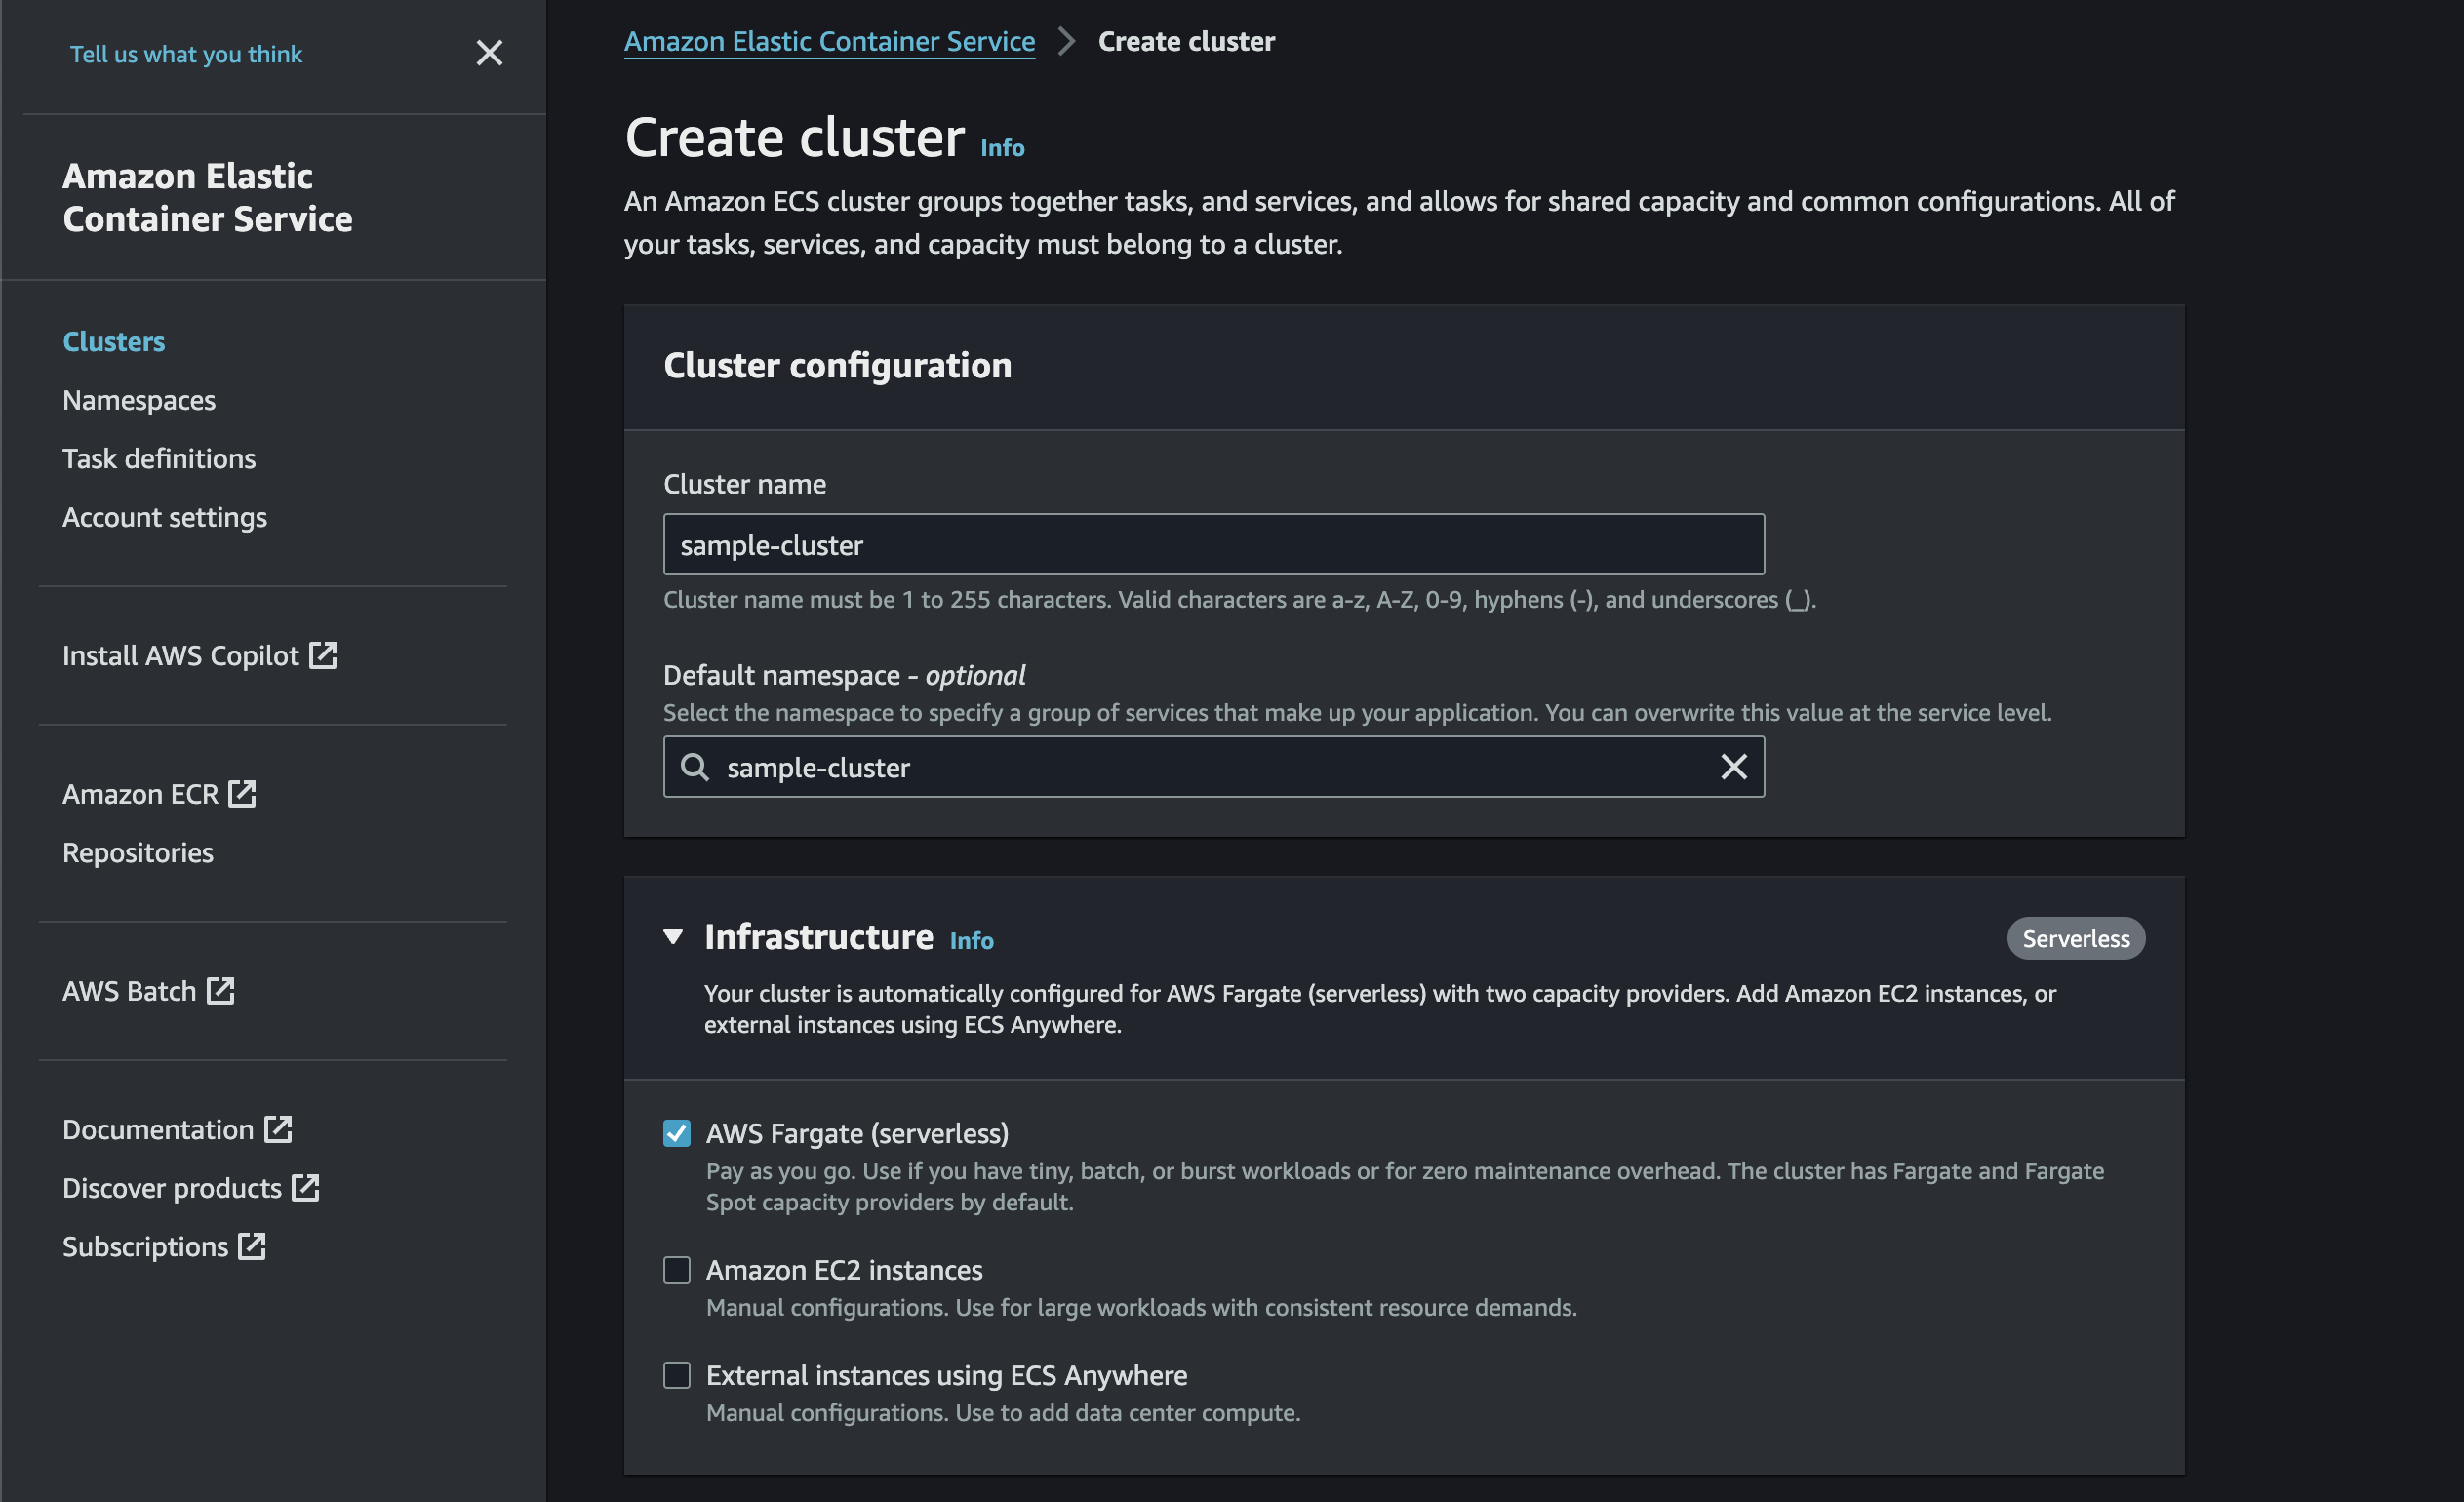Clear the Default namespace field

click(x=1733, y=767)
